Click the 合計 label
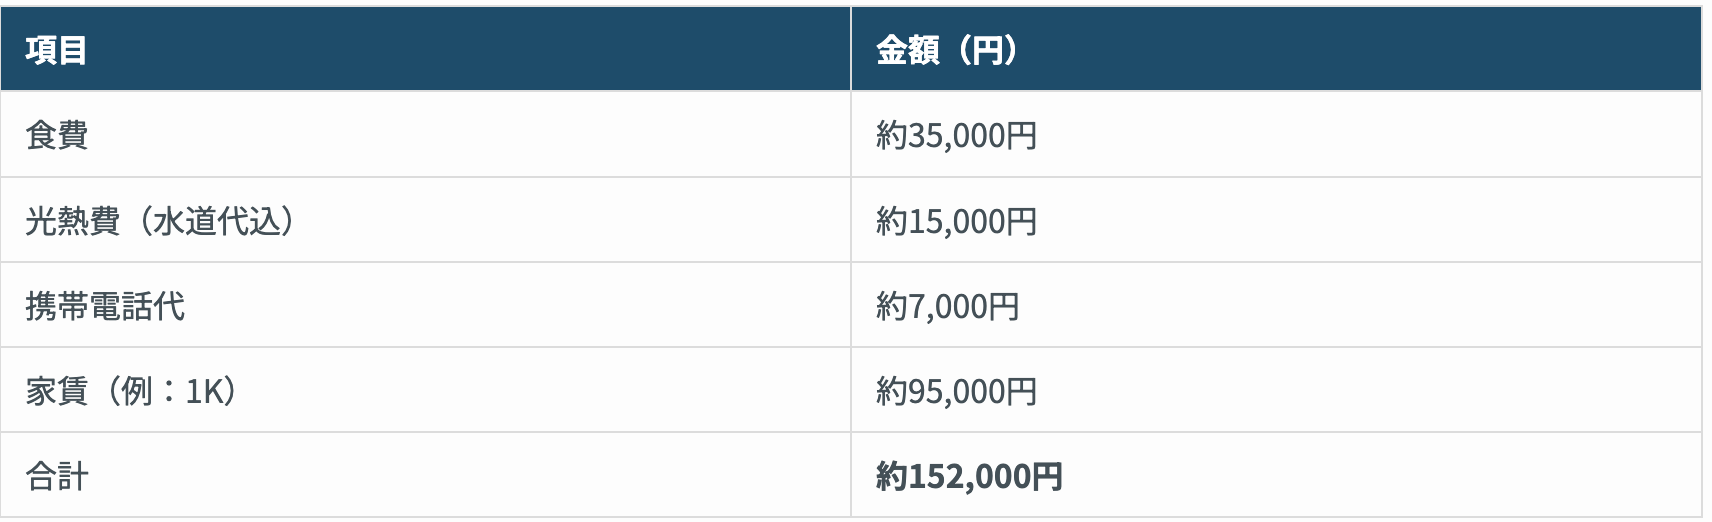The height and width of the screenshot is (522, 1712). 57,476
